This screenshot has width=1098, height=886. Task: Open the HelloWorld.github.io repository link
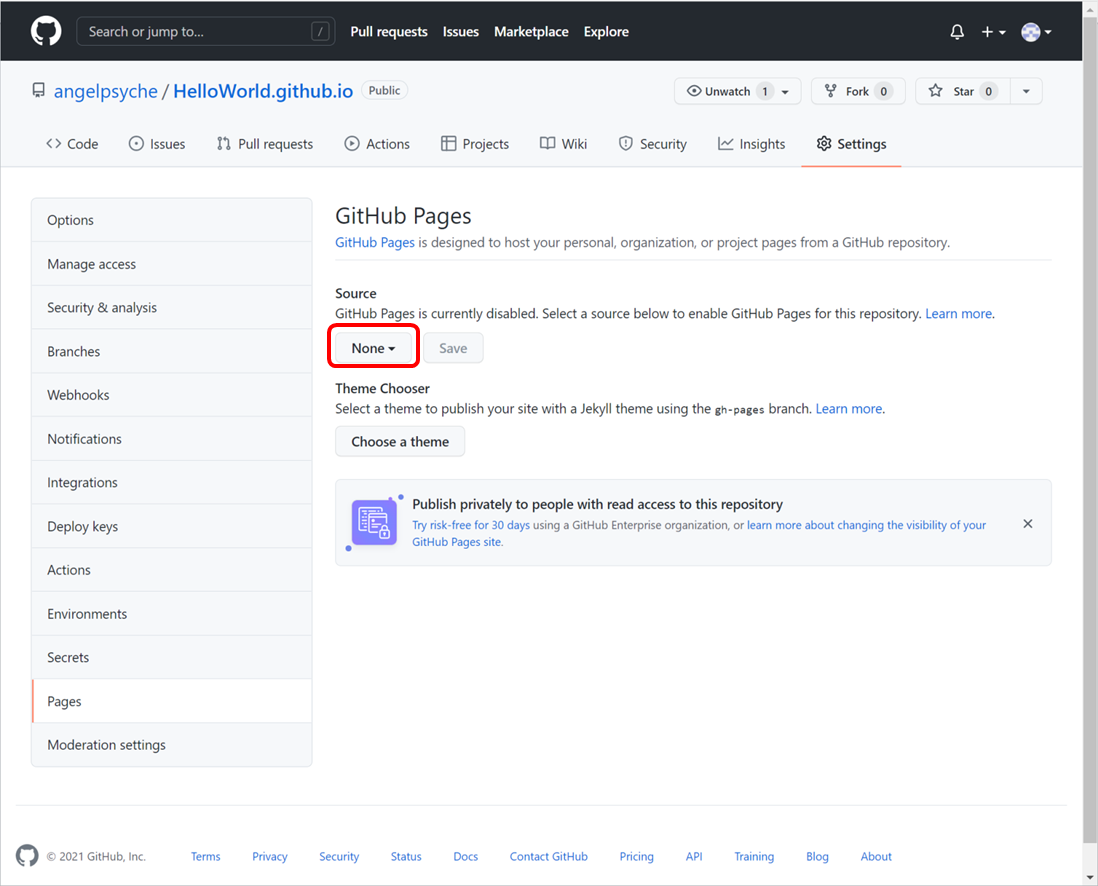pyautogui.click(x=263, y=91)
